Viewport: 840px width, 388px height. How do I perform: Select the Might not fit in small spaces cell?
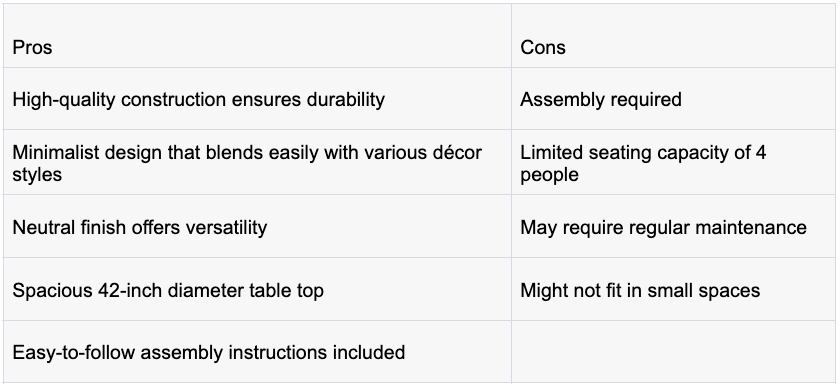pyautogui.click(x=674, y=289)
